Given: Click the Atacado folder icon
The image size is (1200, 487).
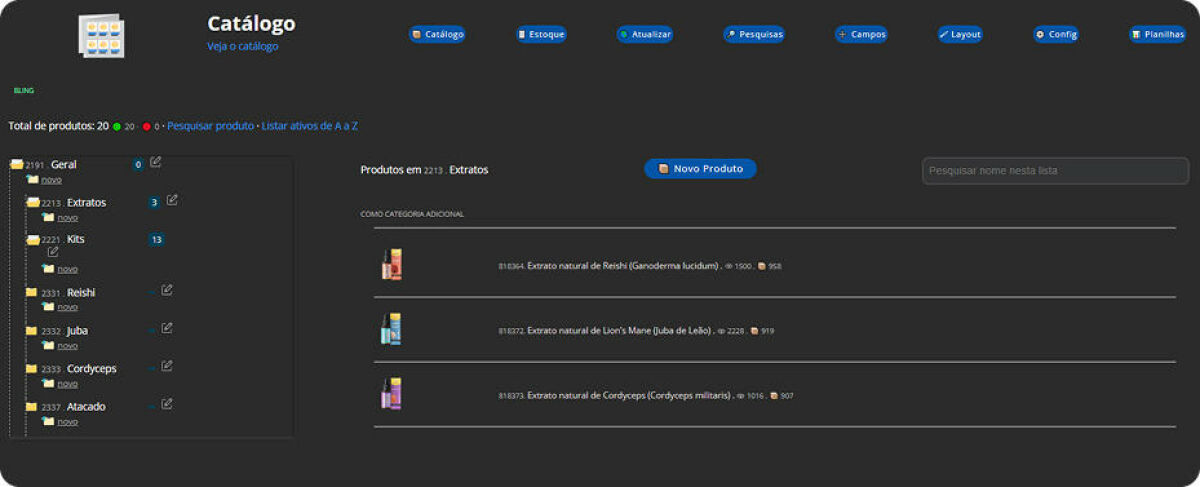Looking at the screenshot, I should tap(32, 407).
